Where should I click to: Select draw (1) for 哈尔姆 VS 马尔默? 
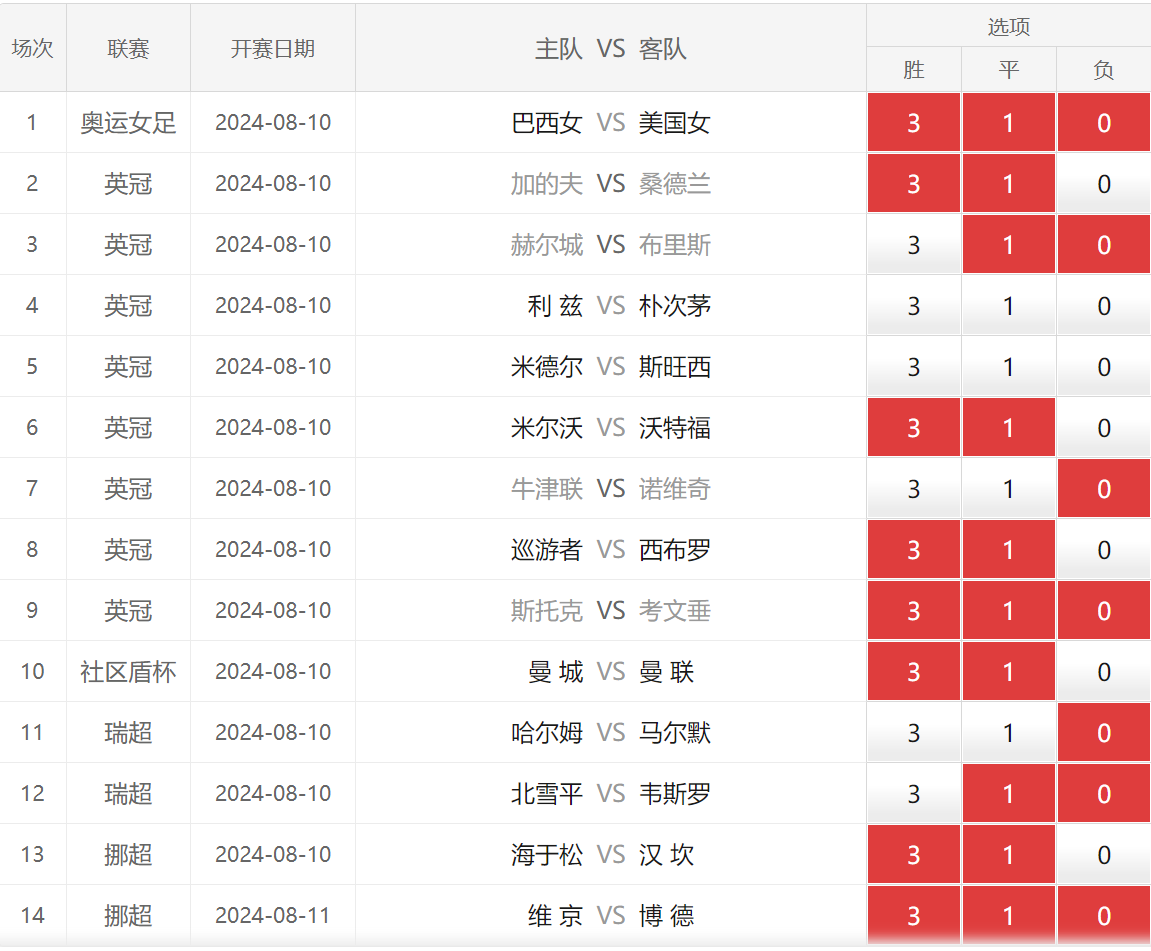pos(1009,732)
